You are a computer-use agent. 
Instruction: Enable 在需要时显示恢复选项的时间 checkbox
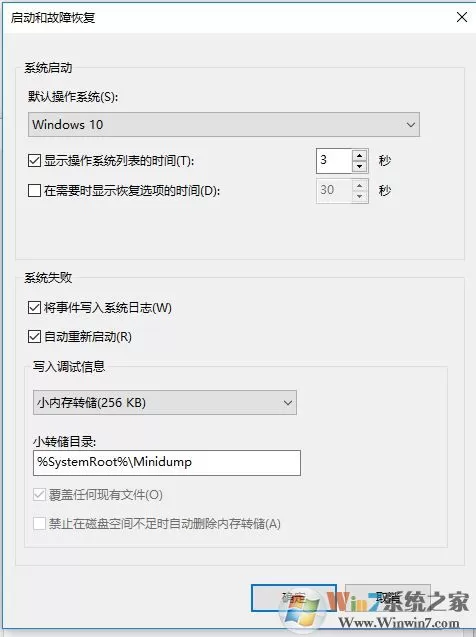pyautogui.click(x=35, y=190)
